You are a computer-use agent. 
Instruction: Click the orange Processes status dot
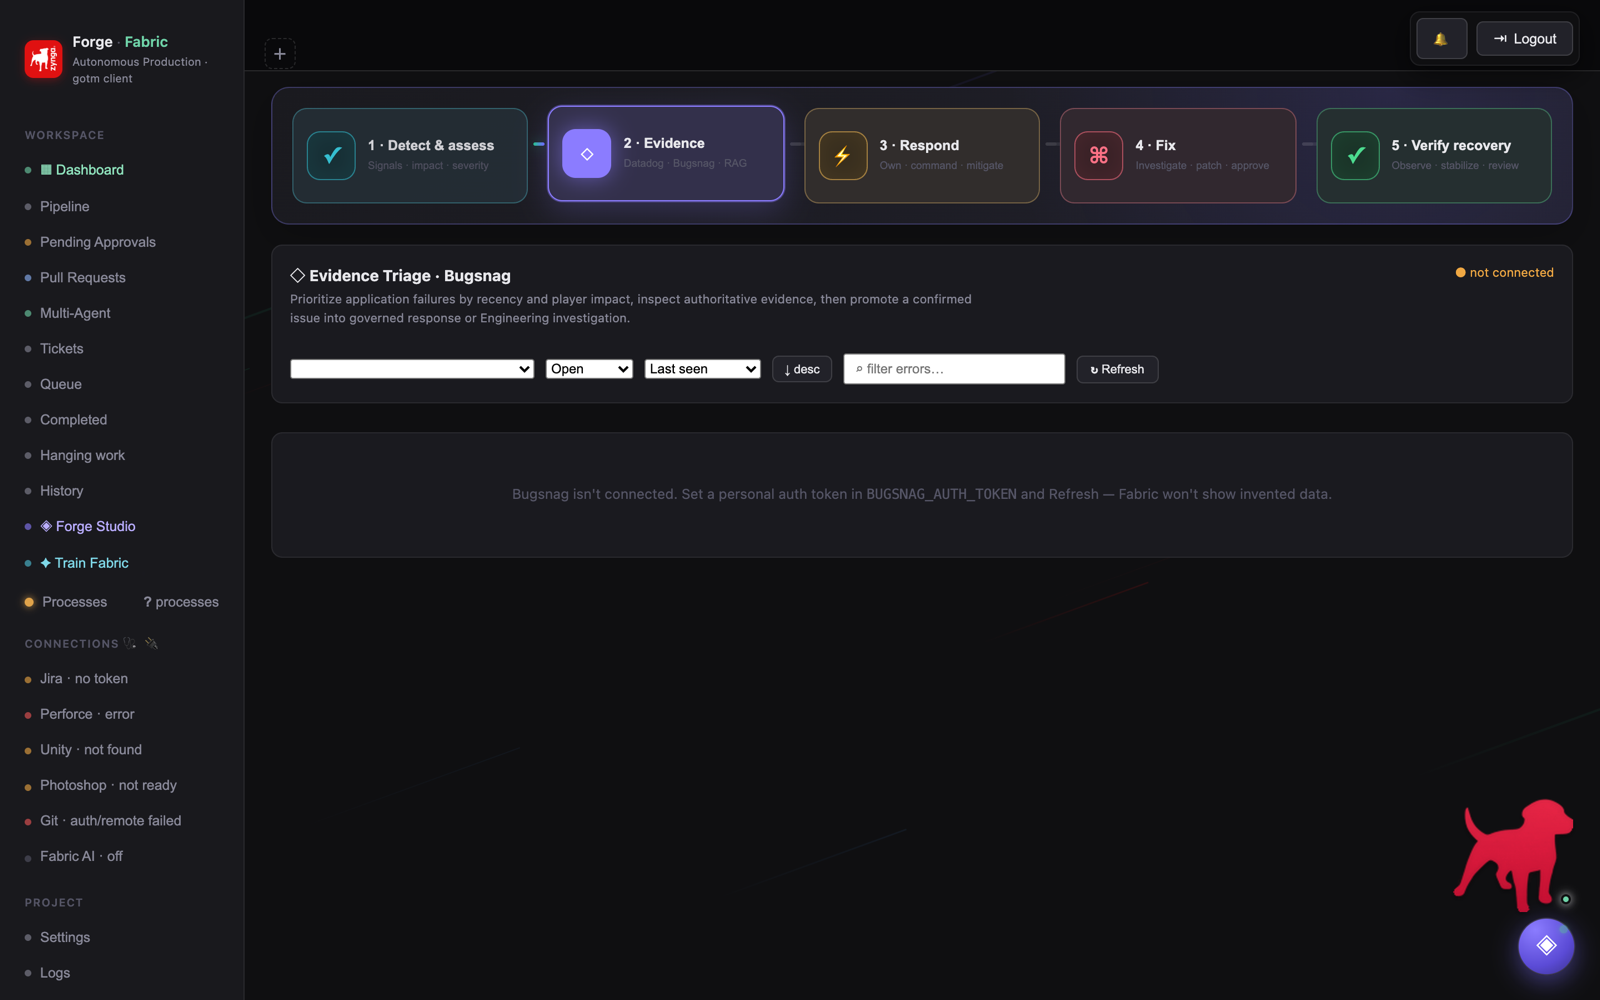pyautogui.click(x=29, y=602)
